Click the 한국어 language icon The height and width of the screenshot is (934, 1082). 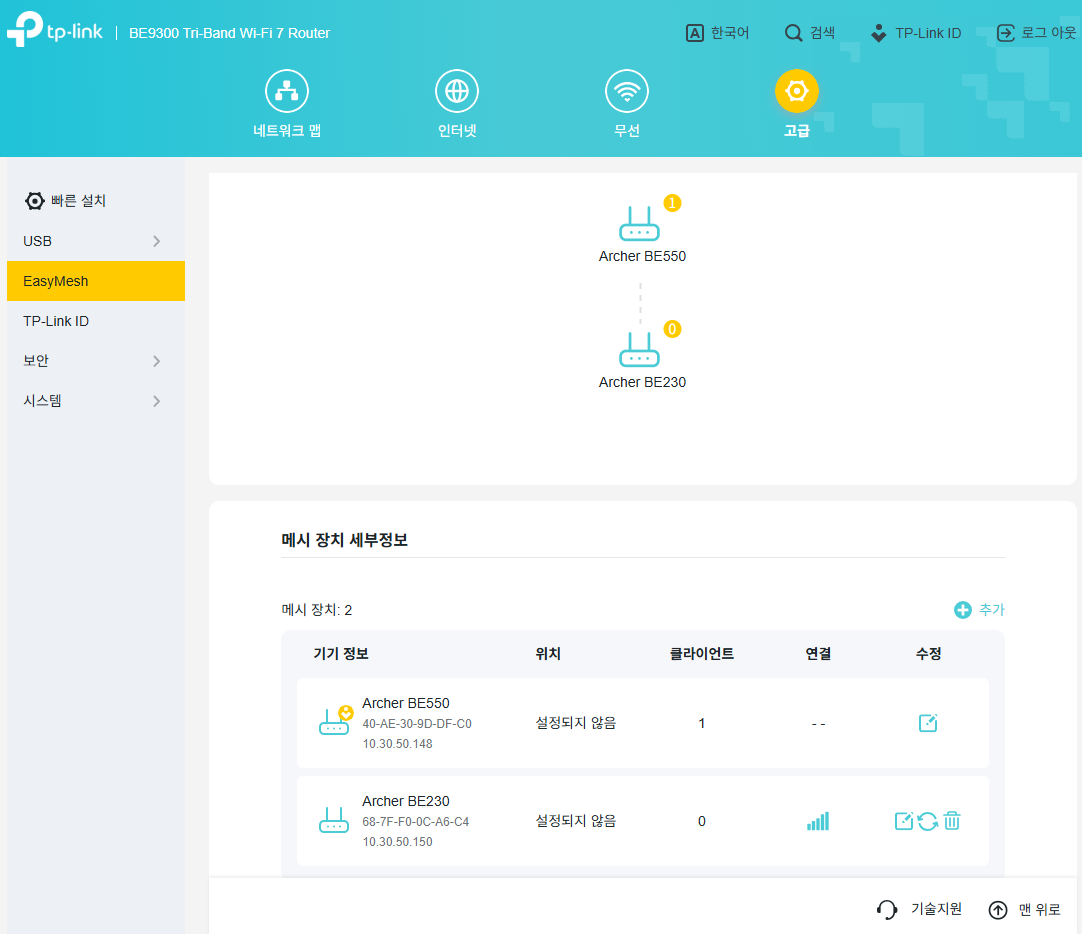pyautogui.click(x=694, y=32)
